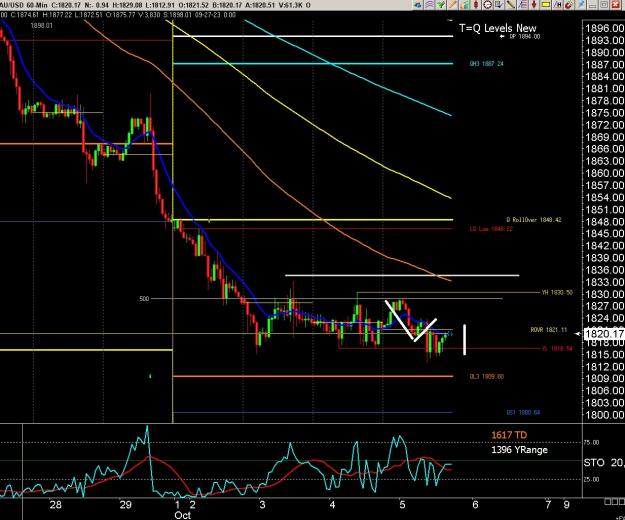Image resolution: width=625 pixels, height=520 pixels.
Task: Click the 3 date on the time axis
Action: tap(262, 505)
